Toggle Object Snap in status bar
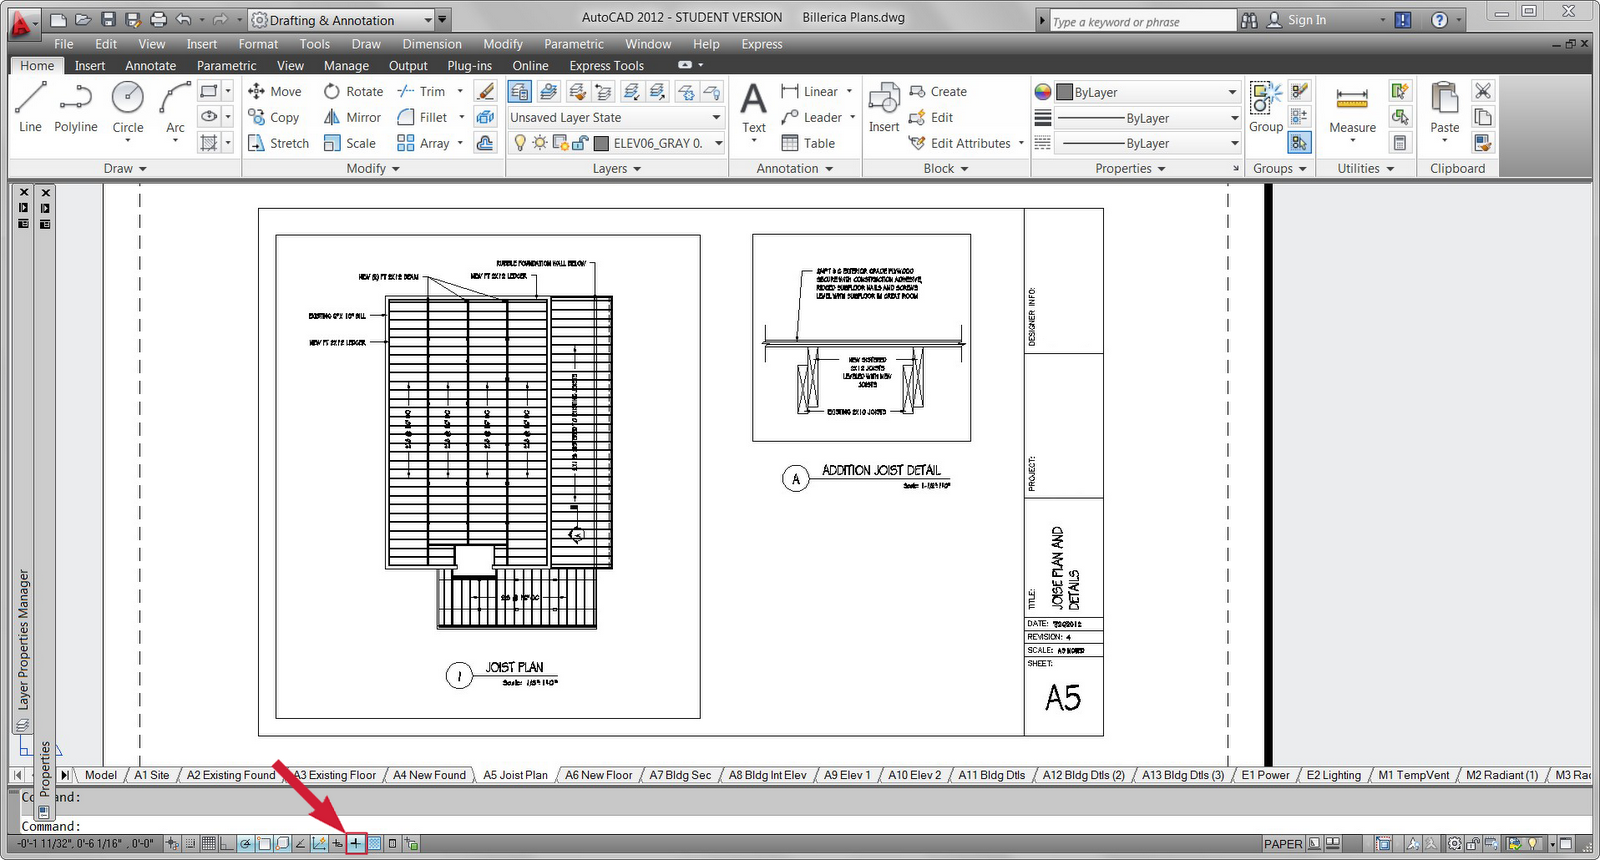This screenshot has width=1600, height=860. [264, 844]
